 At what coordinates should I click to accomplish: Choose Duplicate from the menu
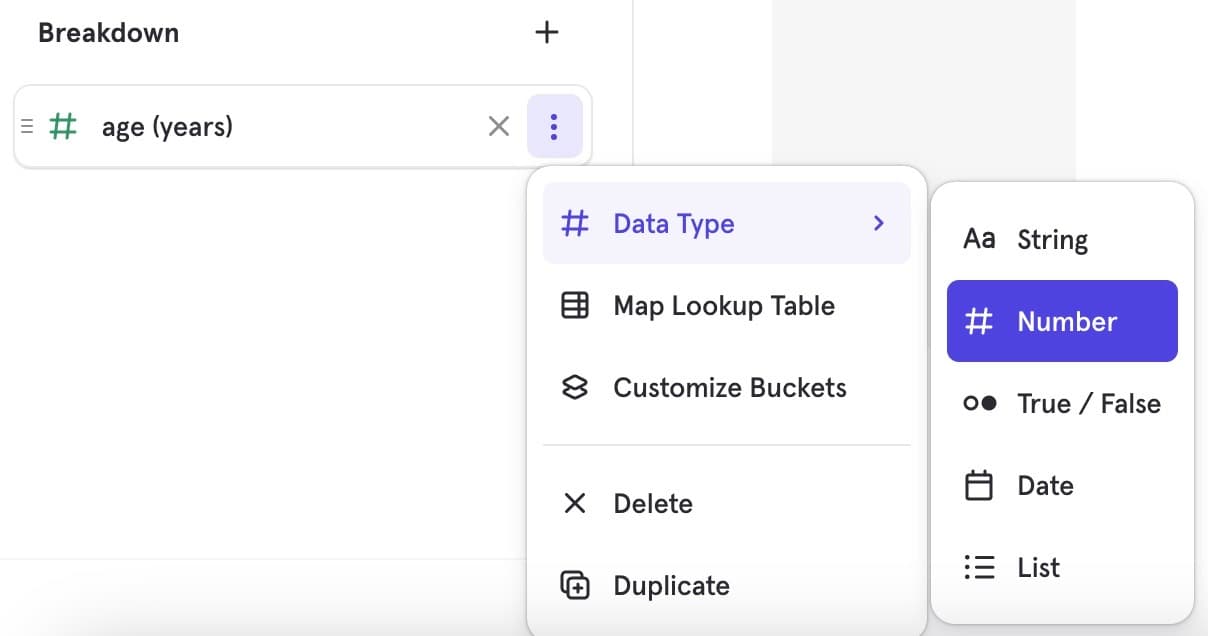click(671, 585)
